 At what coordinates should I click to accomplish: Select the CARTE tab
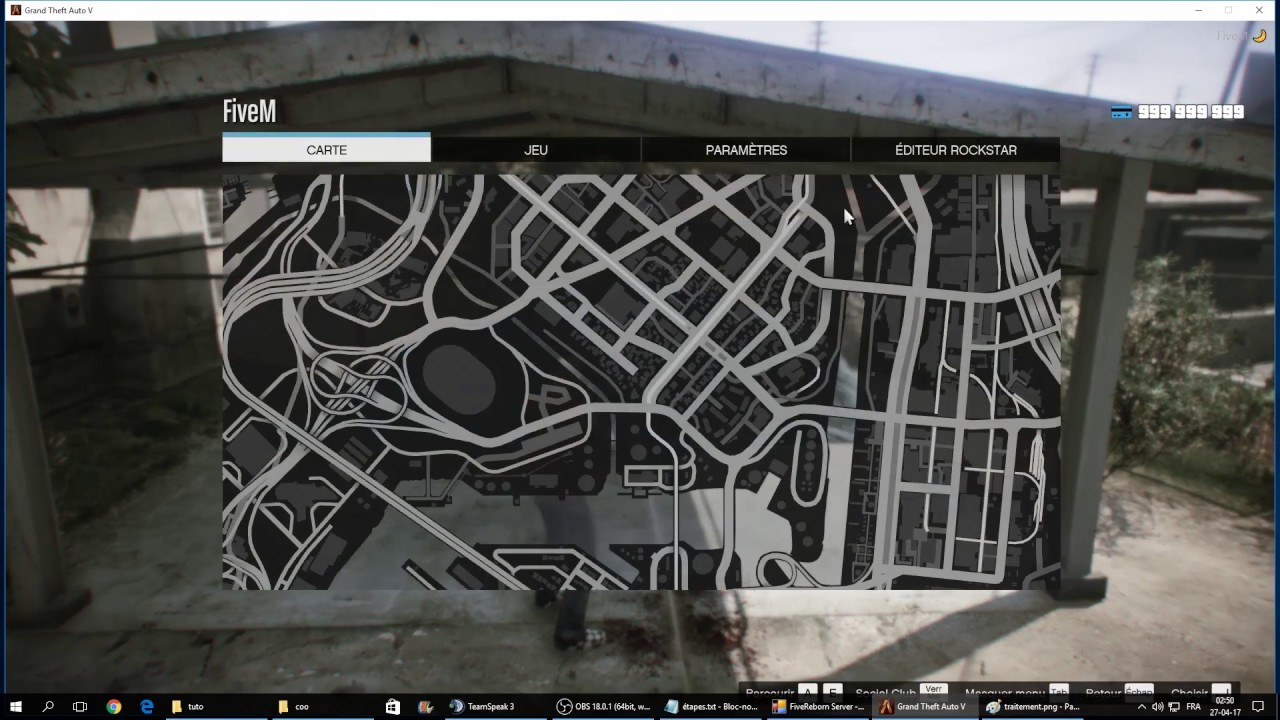[326, 149]
